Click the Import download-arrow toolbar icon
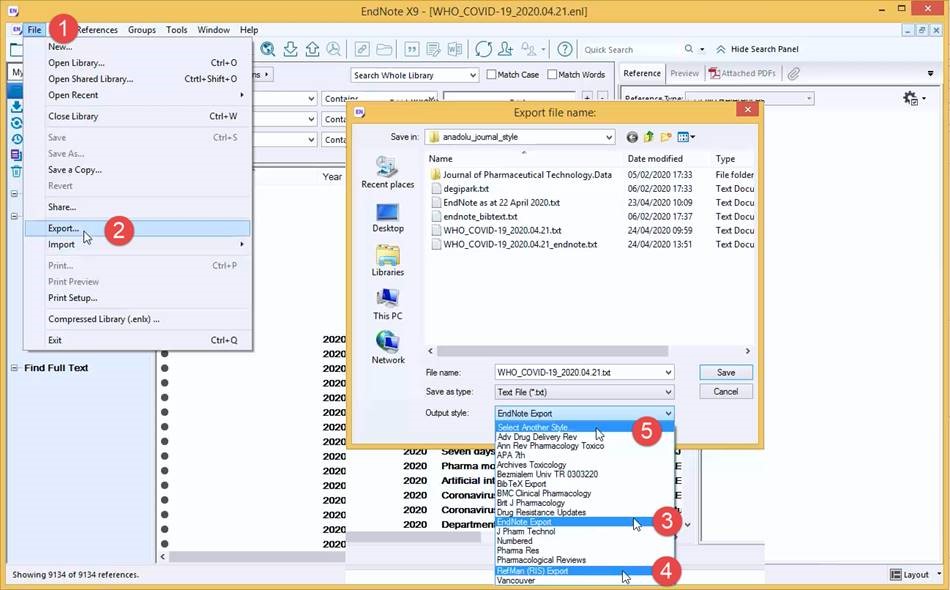Screen dimensions: 950x590 [290, 49]
